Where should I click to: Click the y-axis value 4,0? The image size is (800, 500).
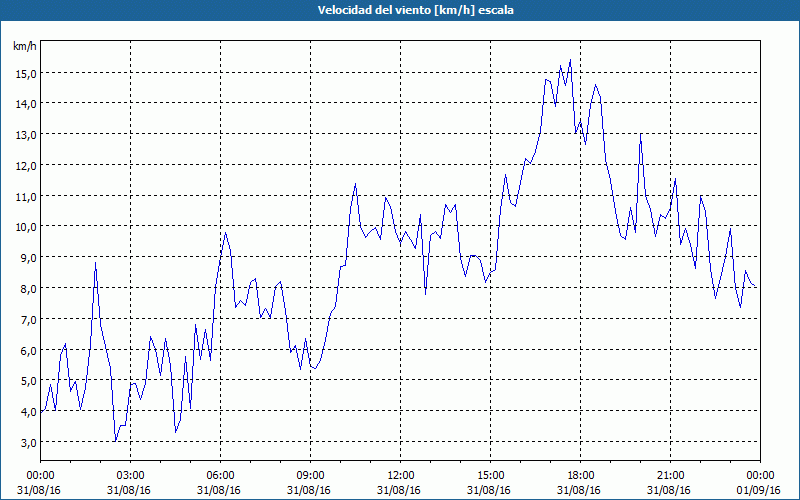pyautogui.click(x=28, y=411)
